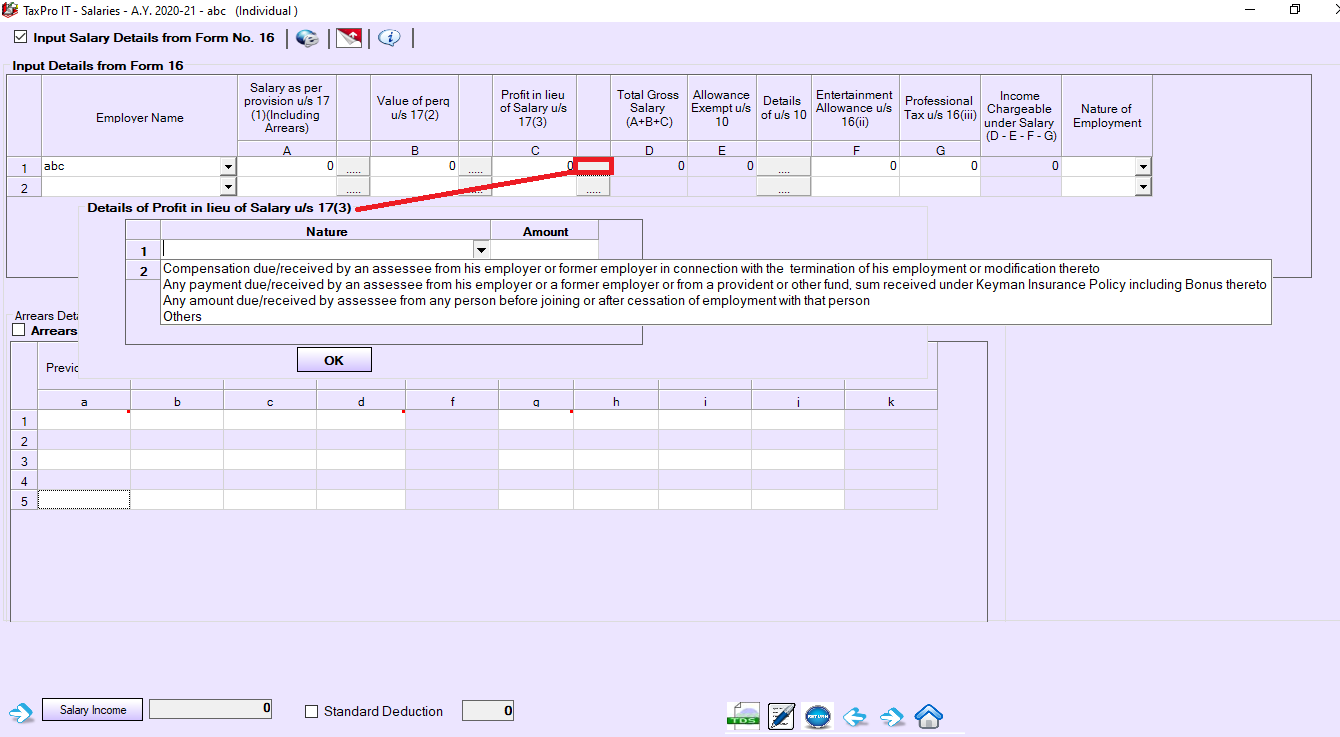Open details button next to column C row 2
The image size is (1340, 737).
pyautogui.click(x=593, y=186)
